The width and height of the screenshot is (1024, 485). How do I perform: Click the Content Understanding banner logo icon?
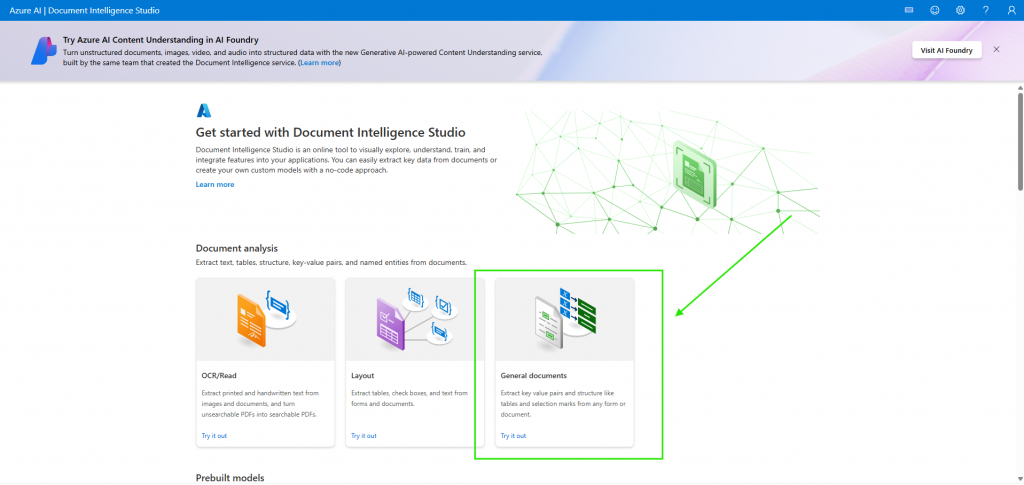43,50
